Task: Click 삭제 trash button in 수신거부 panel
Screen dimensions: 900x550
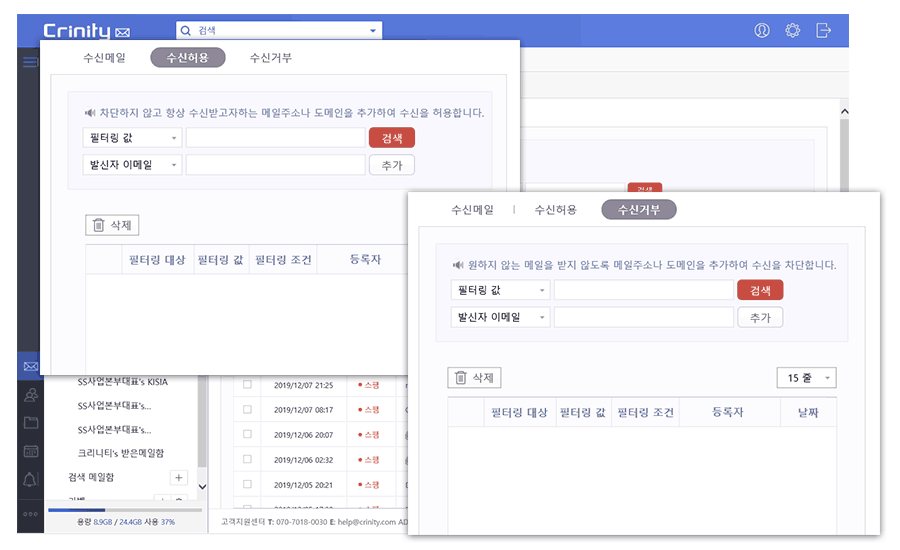Action: (x=474, y=378)
